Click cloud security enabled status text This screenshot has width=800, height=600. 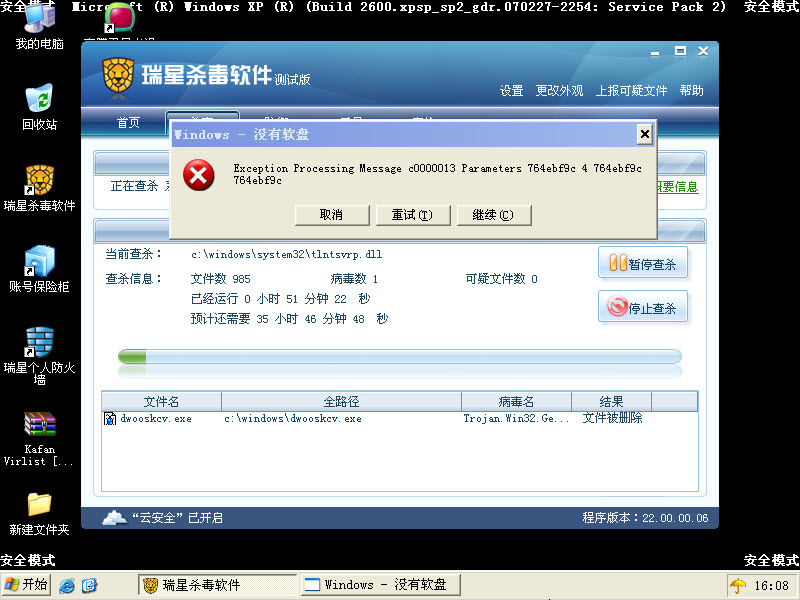point(178,518)
